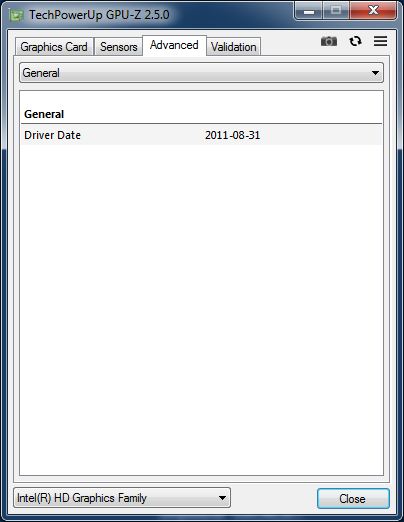Image resolution: width=404 pixels, height=522 pixels.
Task: Minimize the GPU-Z window
Action: tap(309, 11)
